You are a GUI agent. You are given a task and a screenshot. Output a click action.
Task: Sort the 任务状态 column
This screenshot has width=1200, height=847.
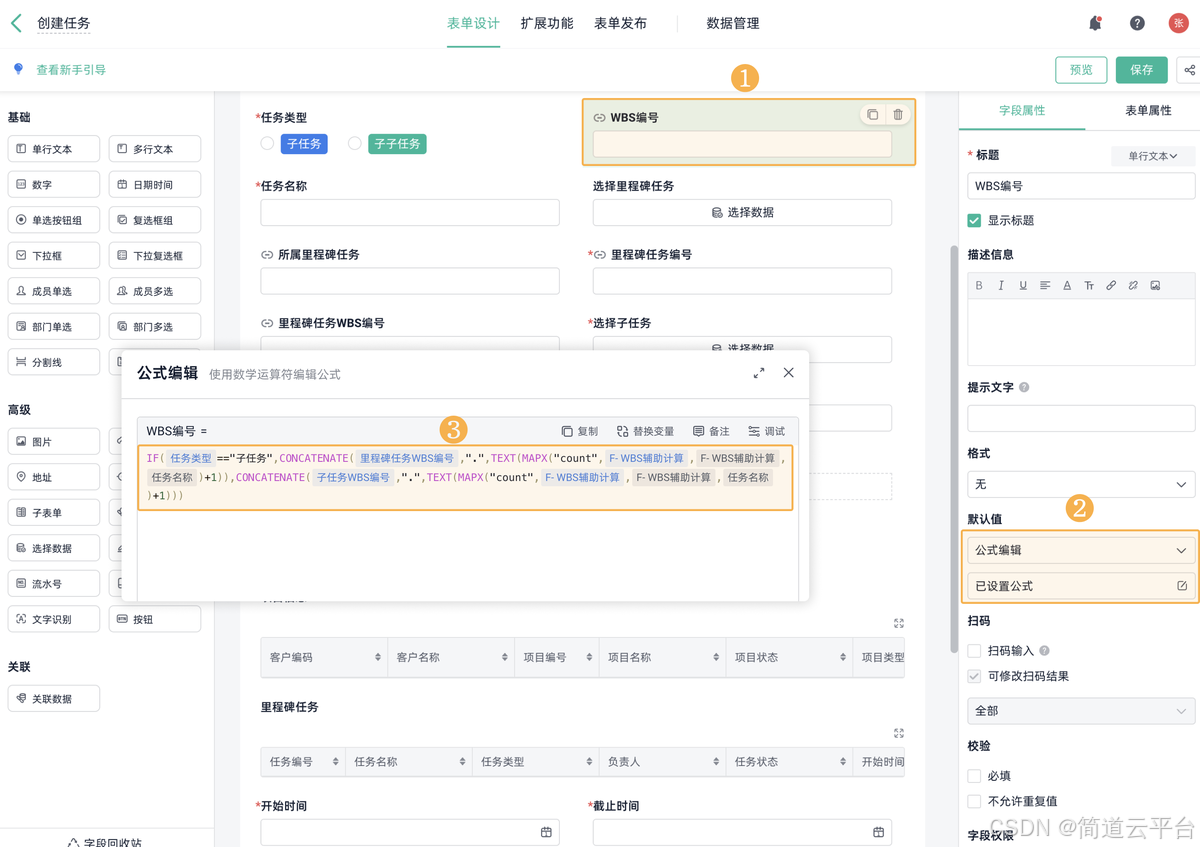843,762
